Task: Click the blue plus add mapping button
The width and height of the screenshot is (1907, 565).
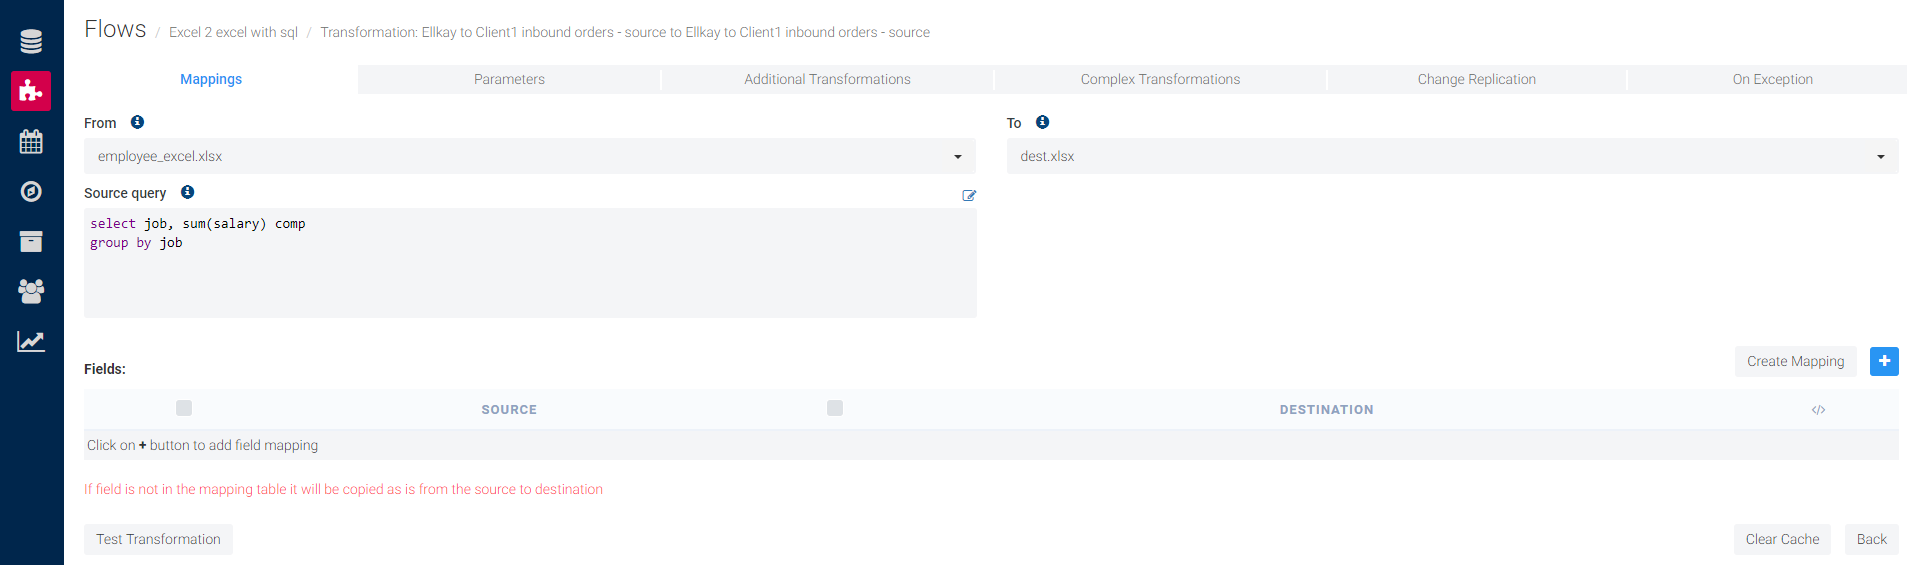Action: [x=1883, y=361]
